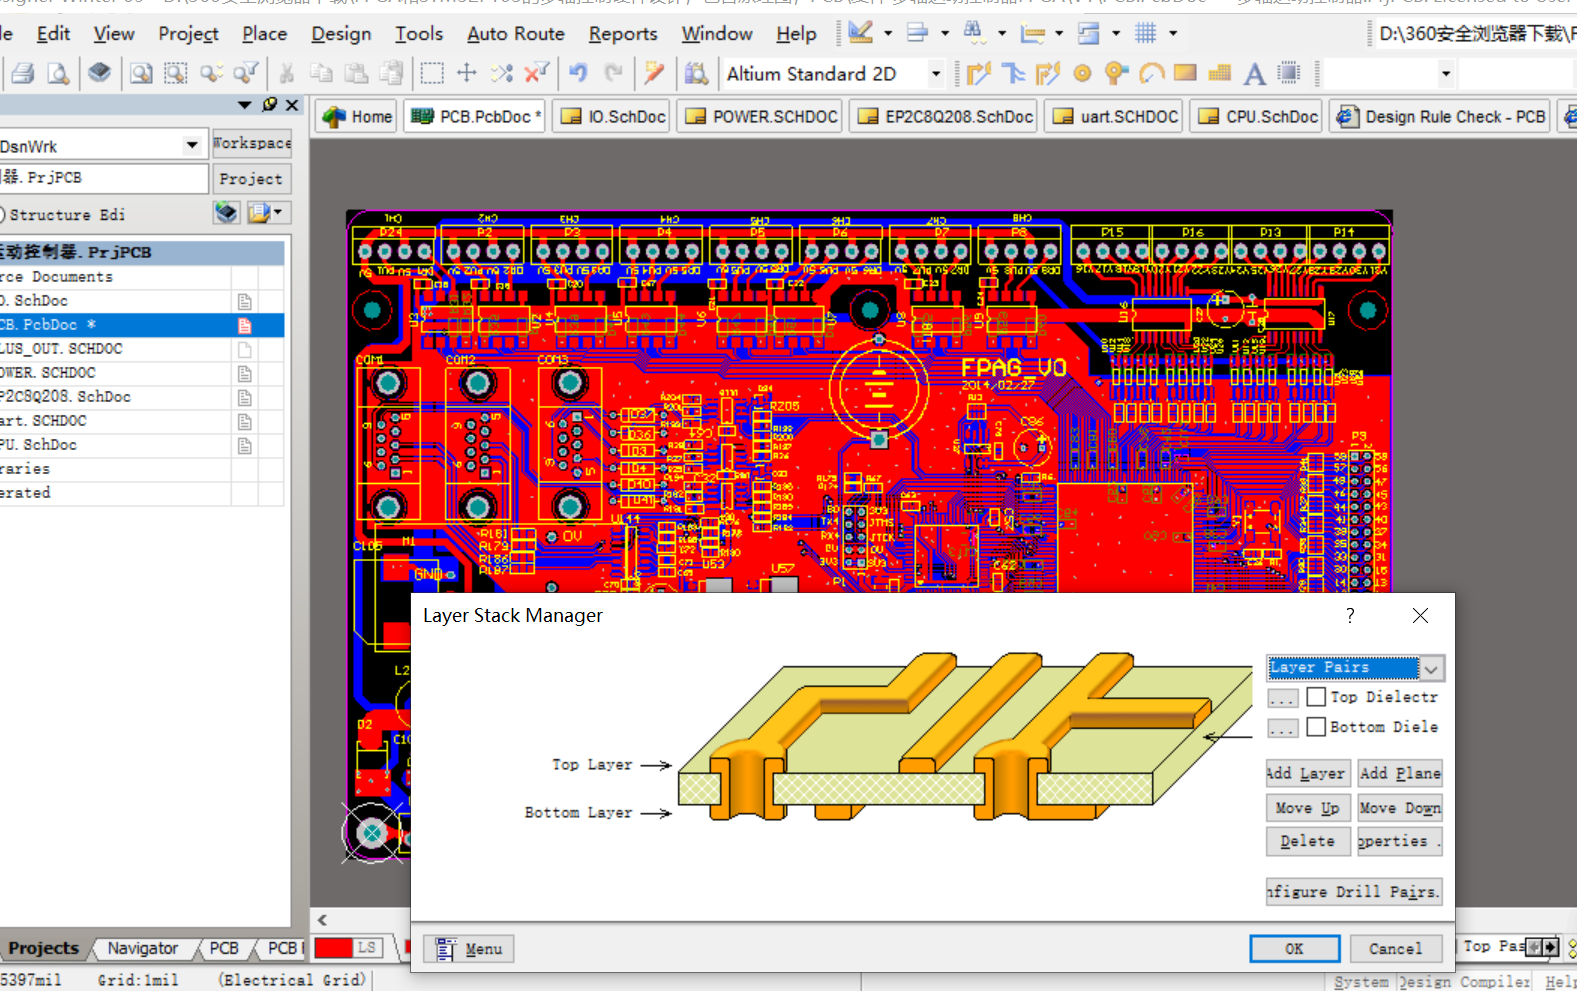Select the Interactive Route tool
This screenshot has width=1577, height=991.
979,73
